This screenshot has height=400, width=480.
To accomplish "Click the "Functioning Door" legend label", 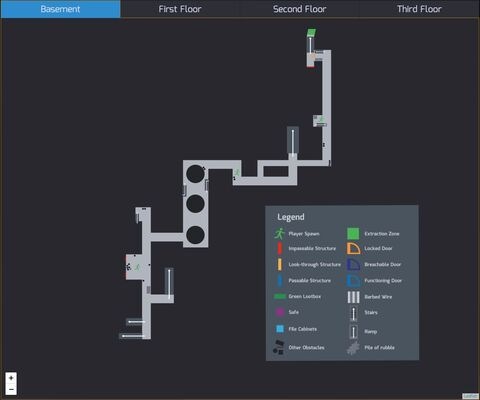I will [383, 280].
